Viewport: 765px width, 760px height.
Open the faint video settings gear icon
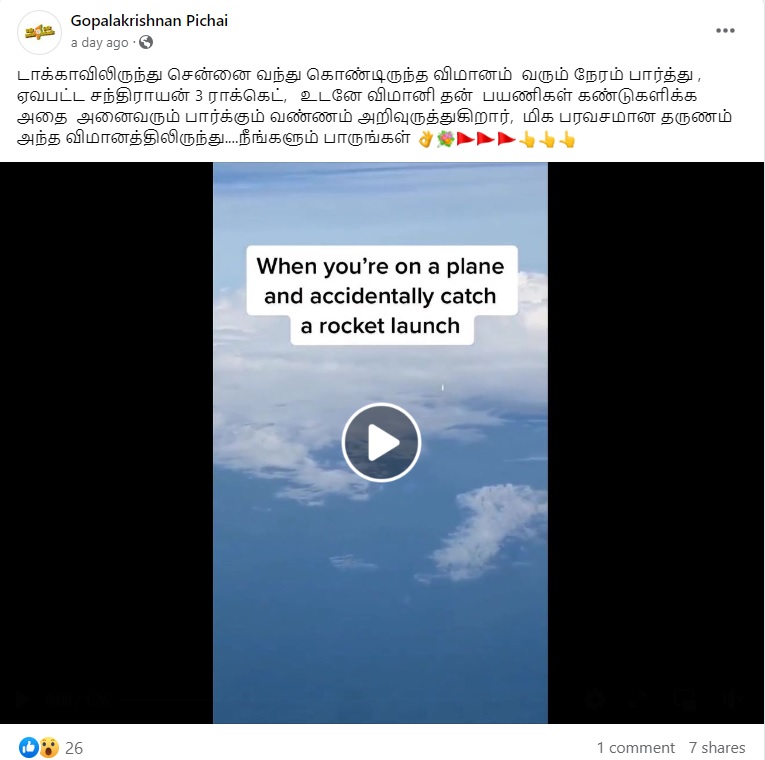pyautogui.click(x=595, y=699)
